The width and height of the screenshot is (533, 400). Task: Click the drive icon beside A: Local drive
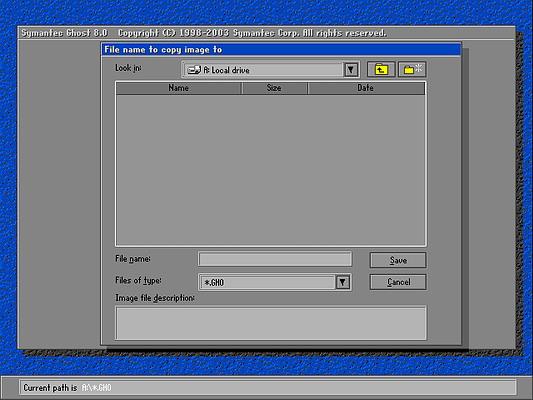[194, 70]
